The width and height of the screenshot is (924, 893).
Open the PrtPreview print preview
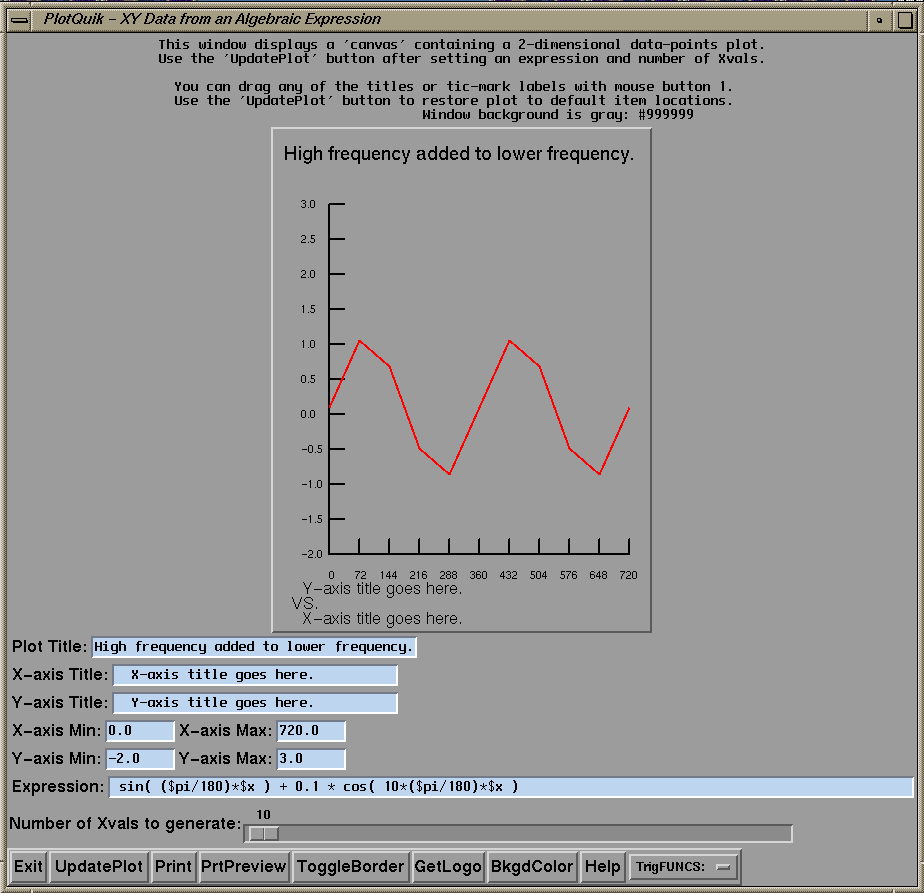243,866
